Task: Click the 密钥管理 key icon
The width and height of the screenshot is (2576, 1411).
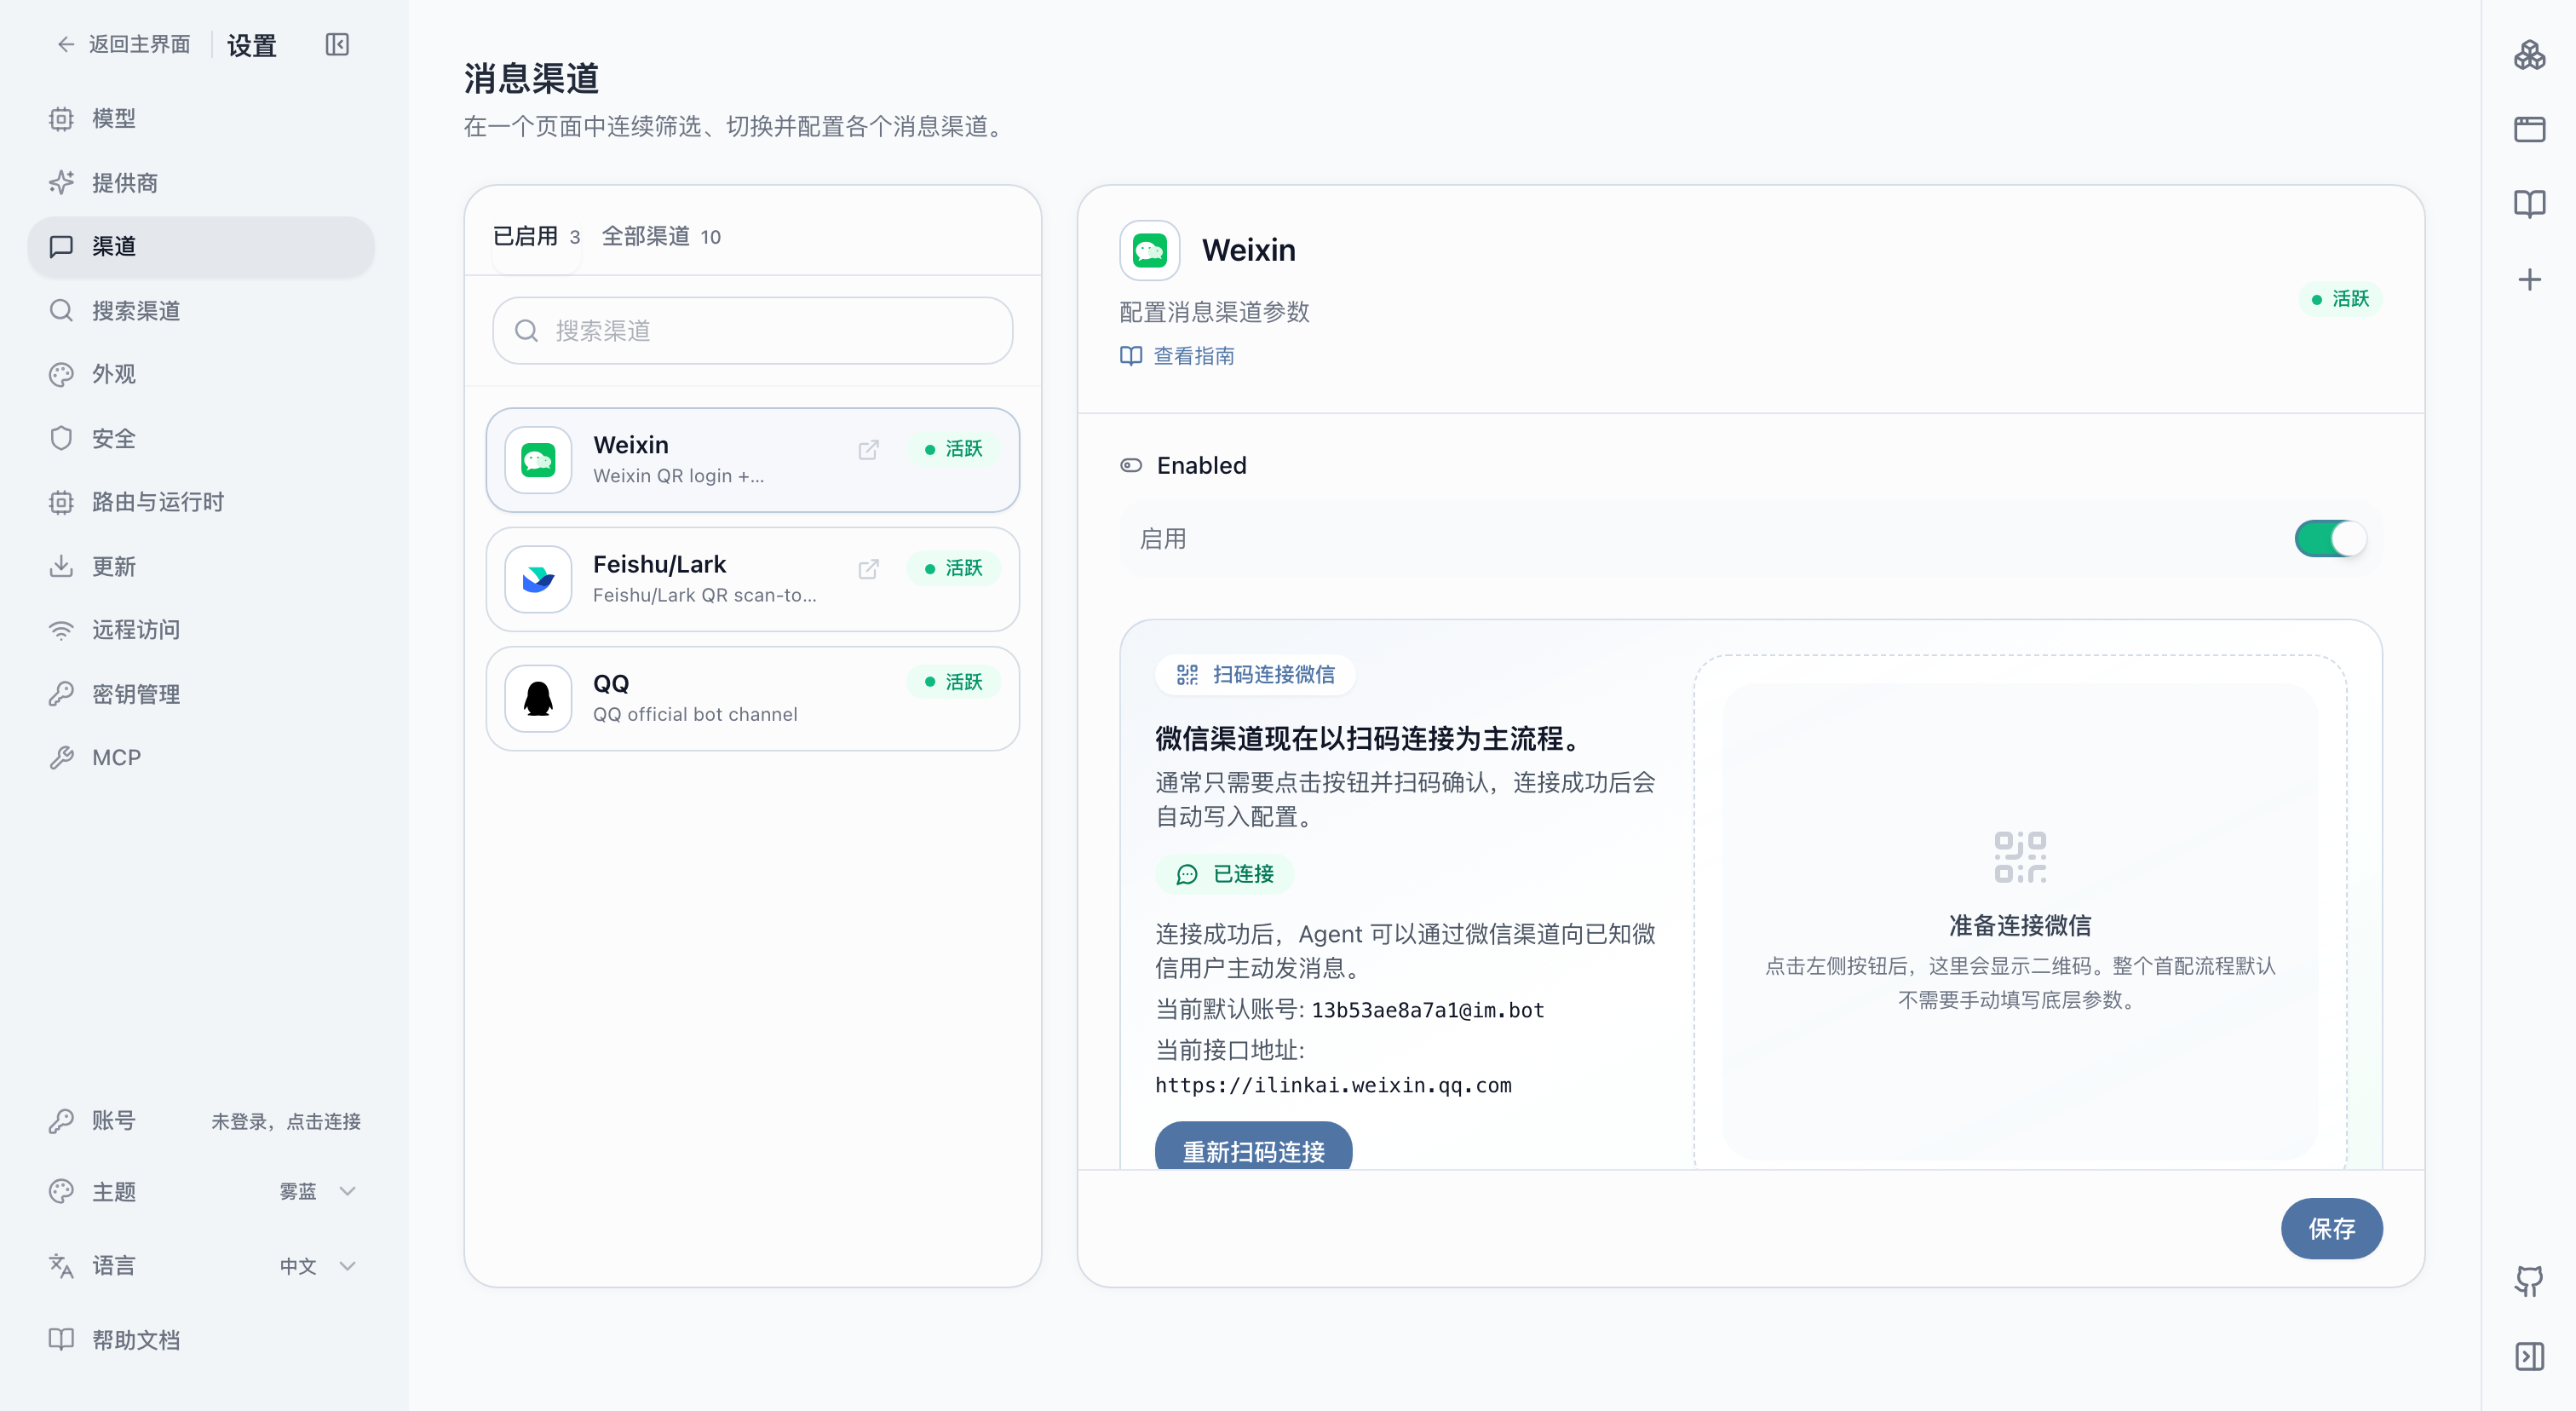Action: (x=61, y=694)
